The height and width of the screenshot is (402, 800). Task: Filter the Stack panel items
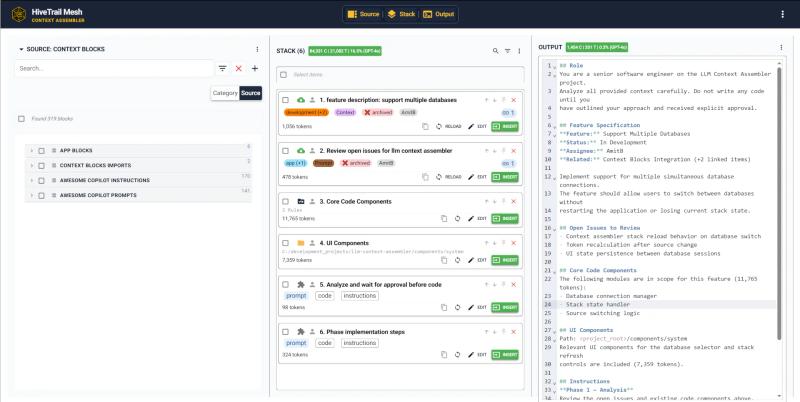[508, 51]
